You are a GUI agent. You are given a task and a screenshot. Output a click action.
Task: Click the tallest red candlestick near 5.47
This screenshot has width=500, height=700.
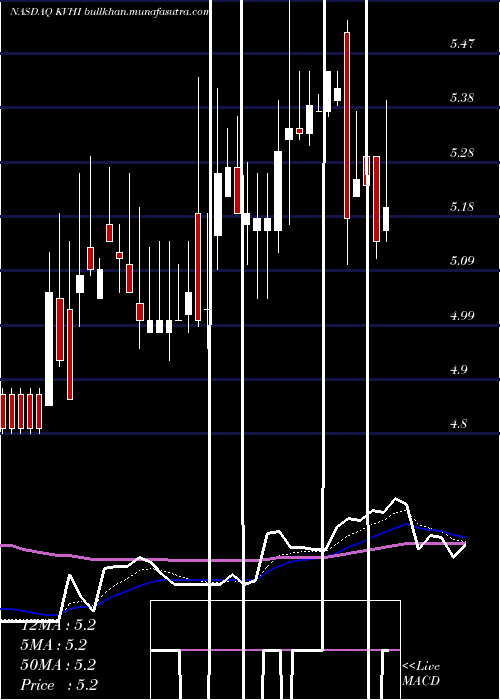coord(347,125)
